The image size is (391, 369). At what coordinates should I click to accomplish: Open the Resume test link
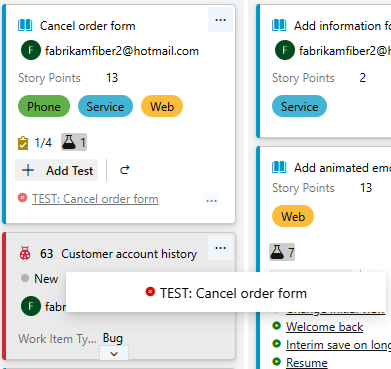coord(307,363)
